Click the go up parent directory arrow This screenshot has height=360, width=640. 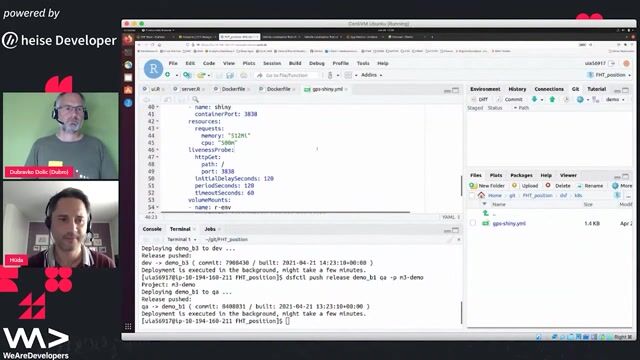pos(486,213)
